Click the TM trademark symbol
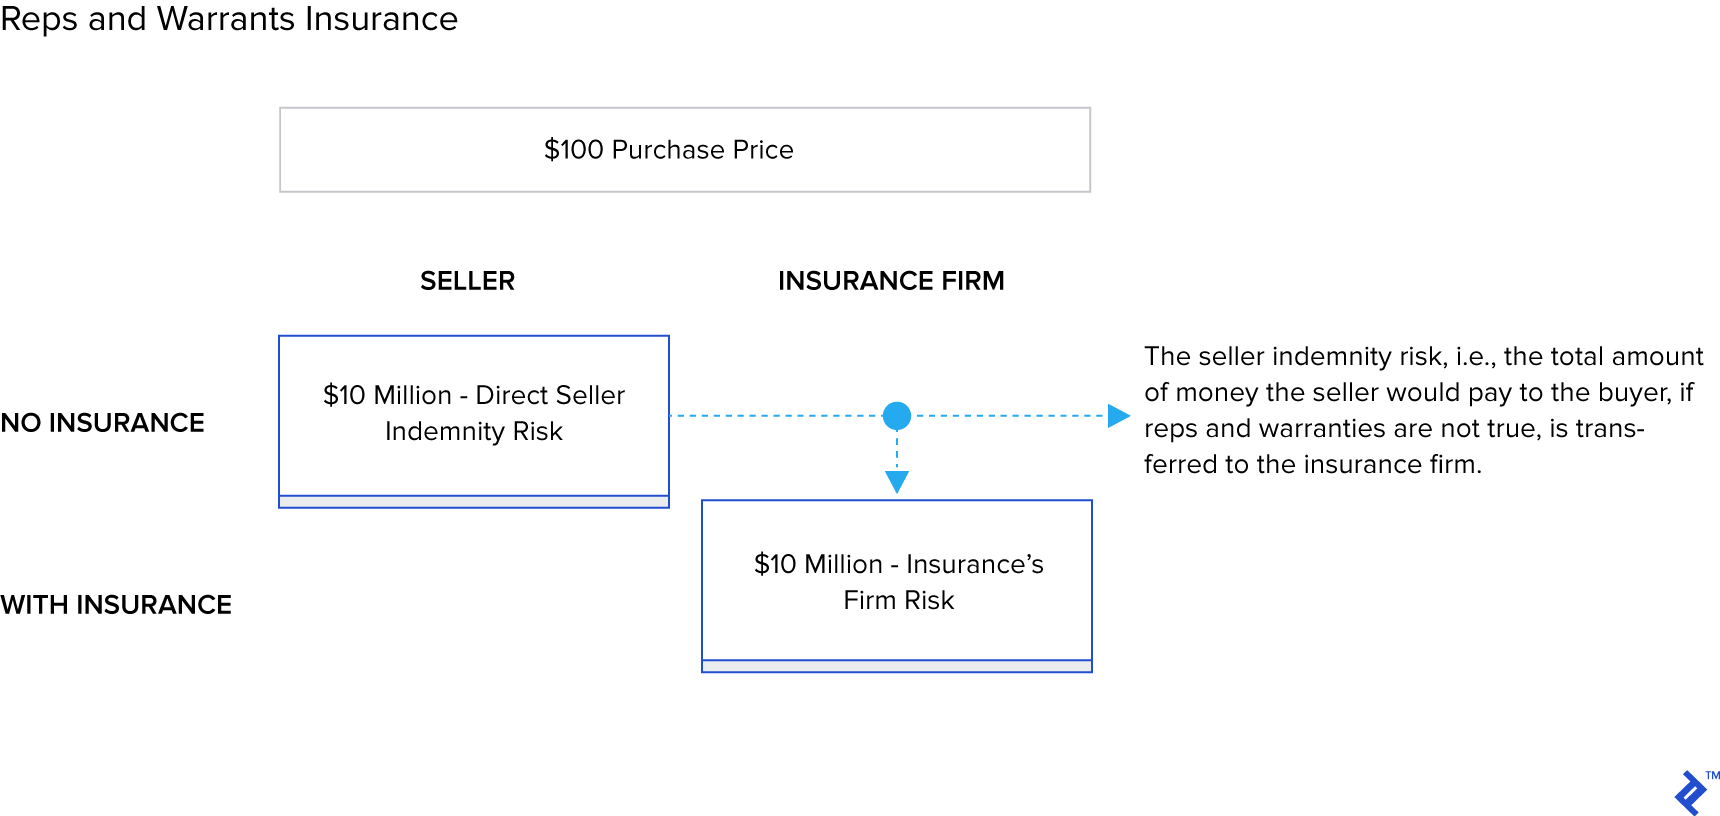This screenshot has height=816, width=1720. coord(1712,775)
